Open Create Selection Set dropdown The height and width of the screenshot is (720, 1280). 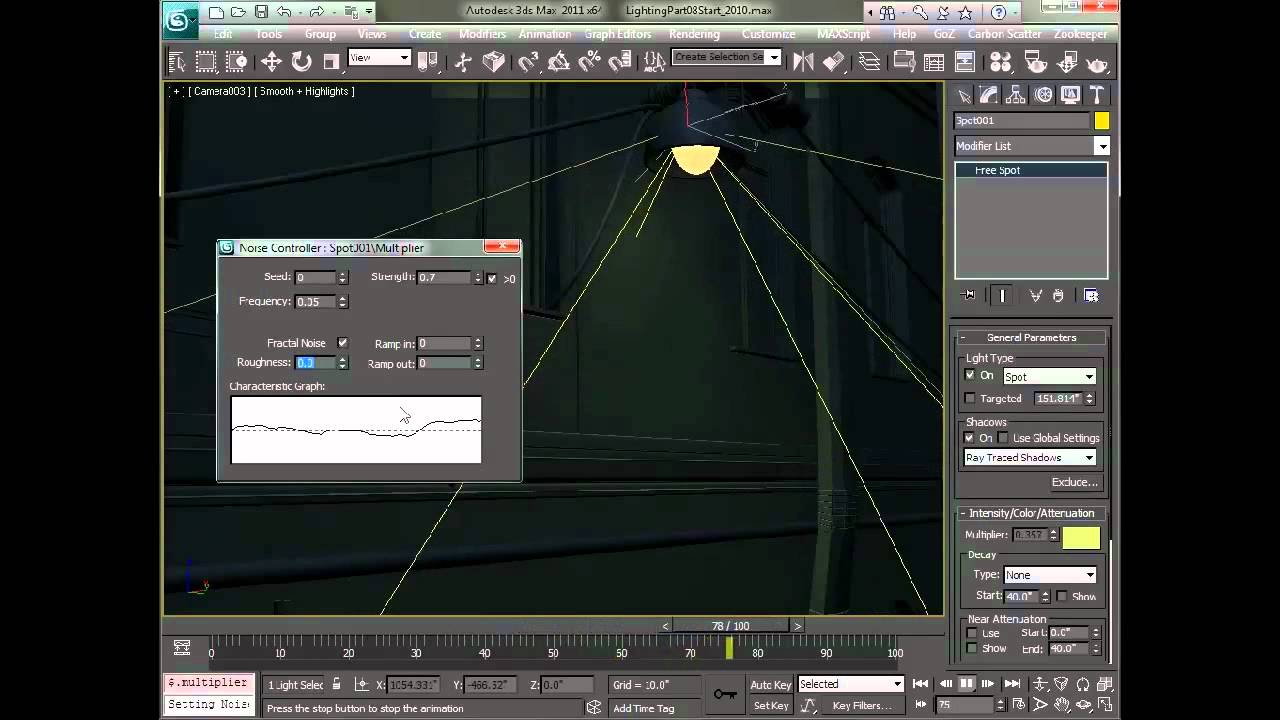(725, 57)
